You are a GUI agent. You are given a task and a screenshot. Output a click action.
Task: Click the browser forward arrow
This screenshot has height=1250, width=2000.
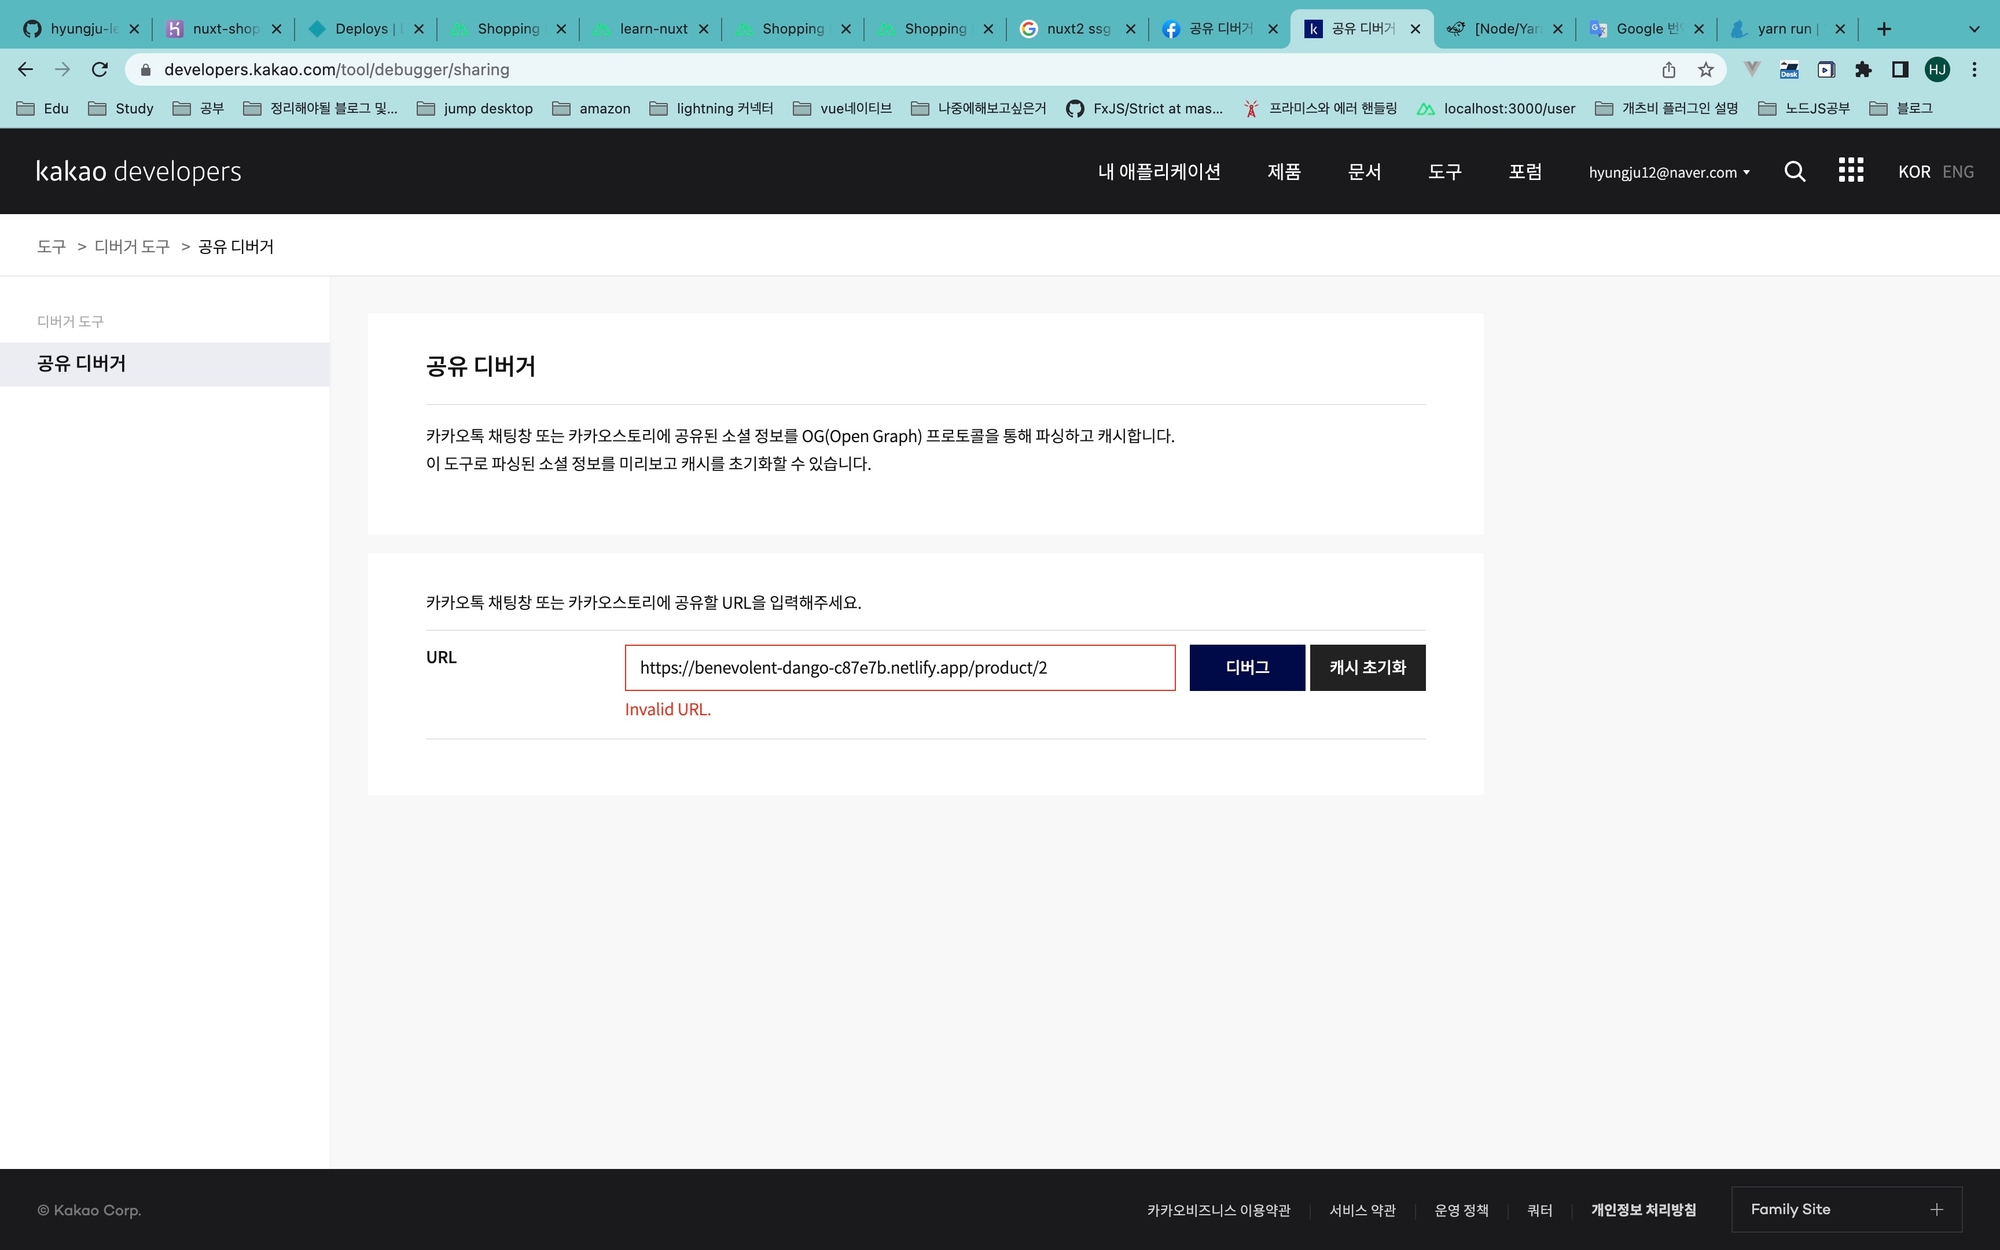[62, 69]
